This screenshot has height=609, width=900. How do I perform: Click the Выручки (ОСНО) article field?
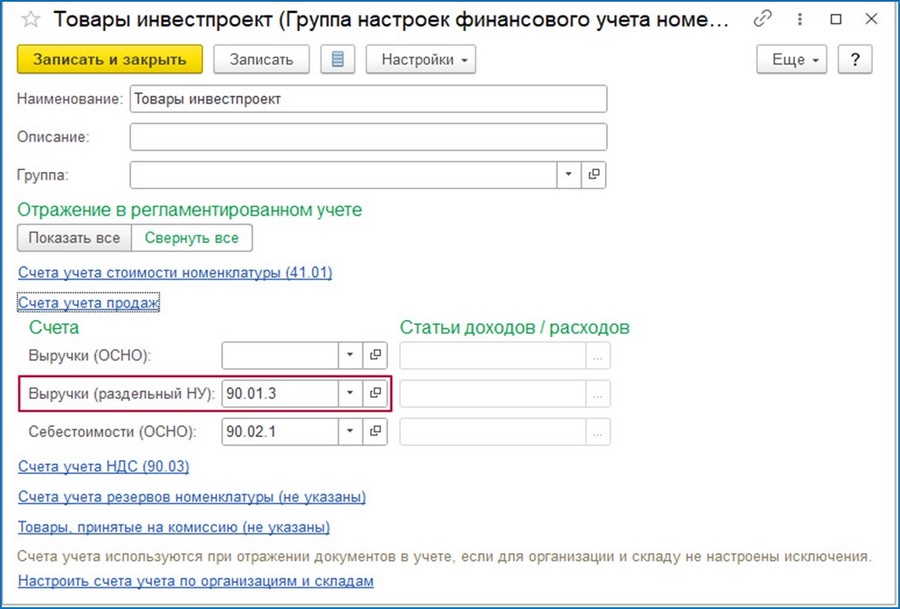point(492,356)
